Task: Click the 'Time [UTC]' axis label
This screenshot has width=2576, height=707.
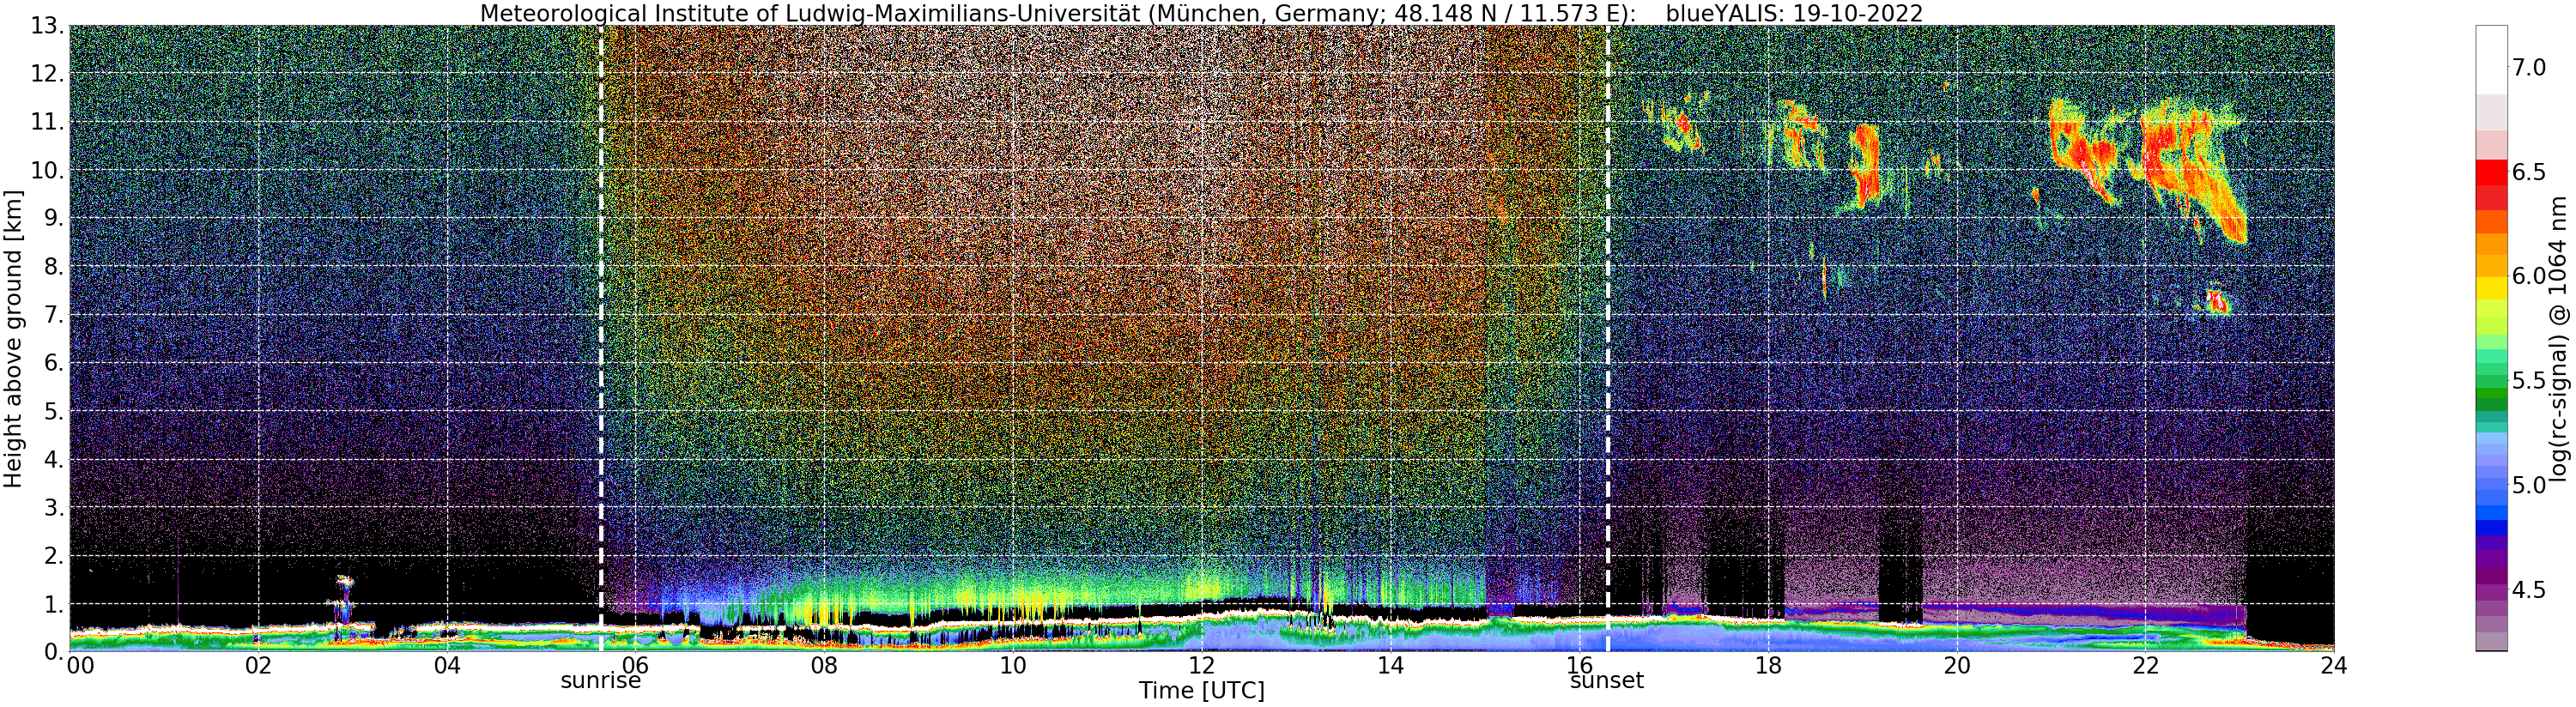Action: pos(1201,691)
